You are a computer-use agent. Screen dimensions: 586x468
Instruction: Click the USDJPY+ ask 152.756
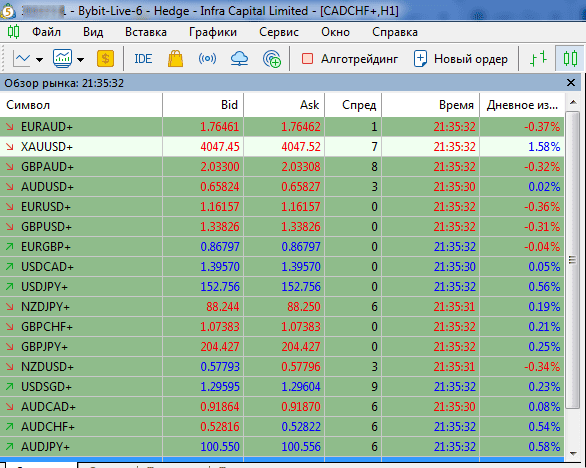(x=301, y=287)
